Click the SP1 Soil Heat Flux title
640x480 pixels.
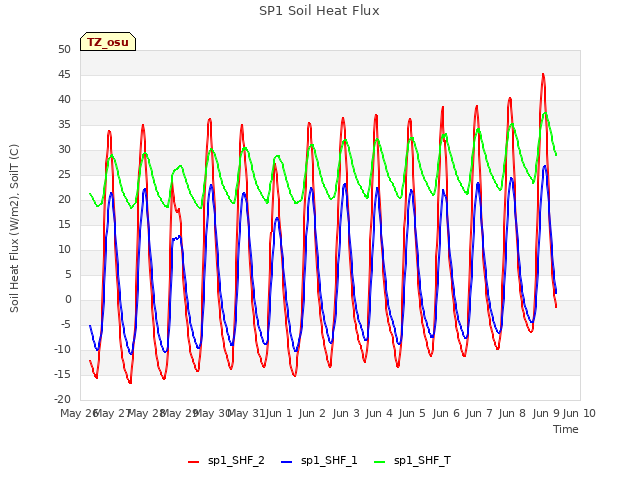coord(319,11)
